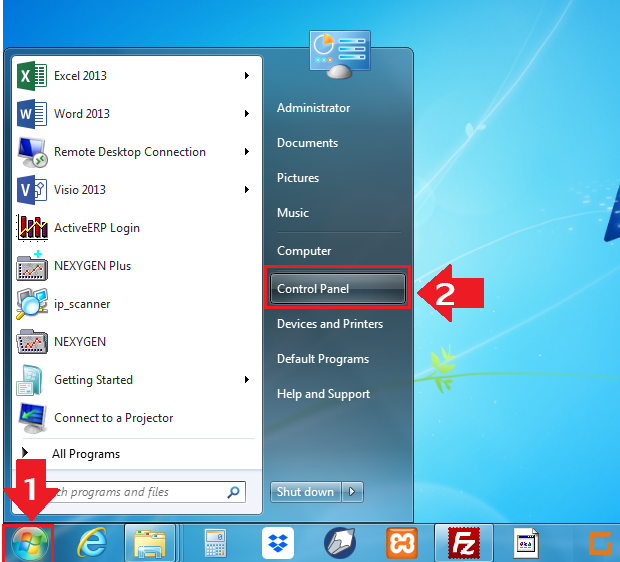Select the Remote Desktop Connection text
The height and width of the screenshot is (562, 620).
pos(130,152)
